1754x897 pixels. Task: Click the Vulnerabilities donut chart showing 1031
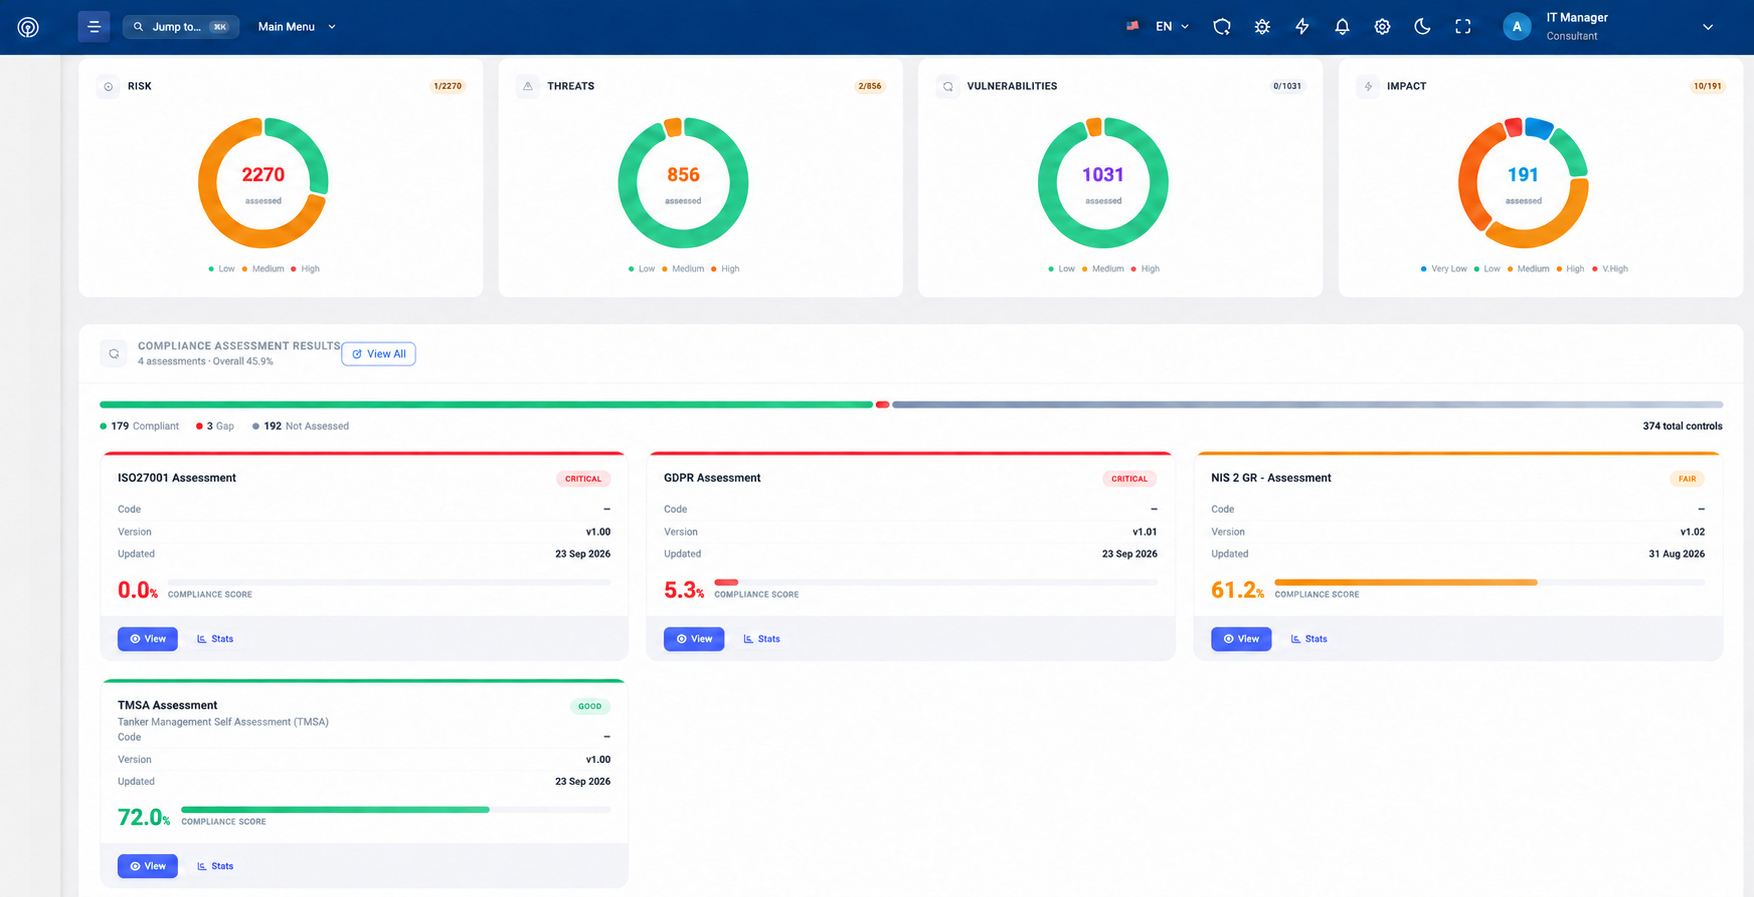[1103, 183]
